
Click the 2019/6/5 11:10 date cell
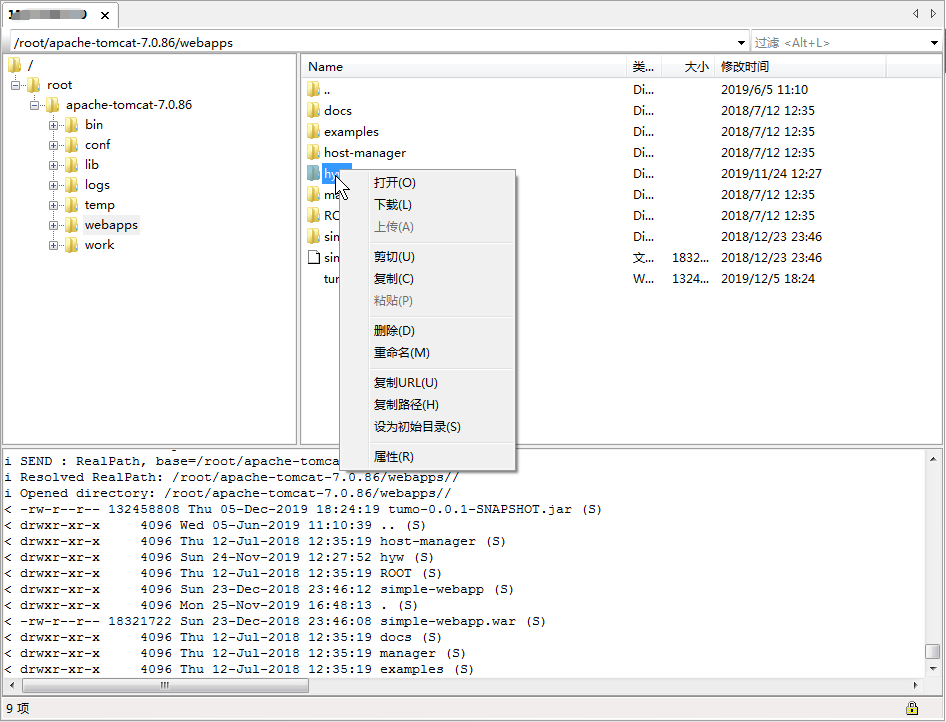point(764,89)
